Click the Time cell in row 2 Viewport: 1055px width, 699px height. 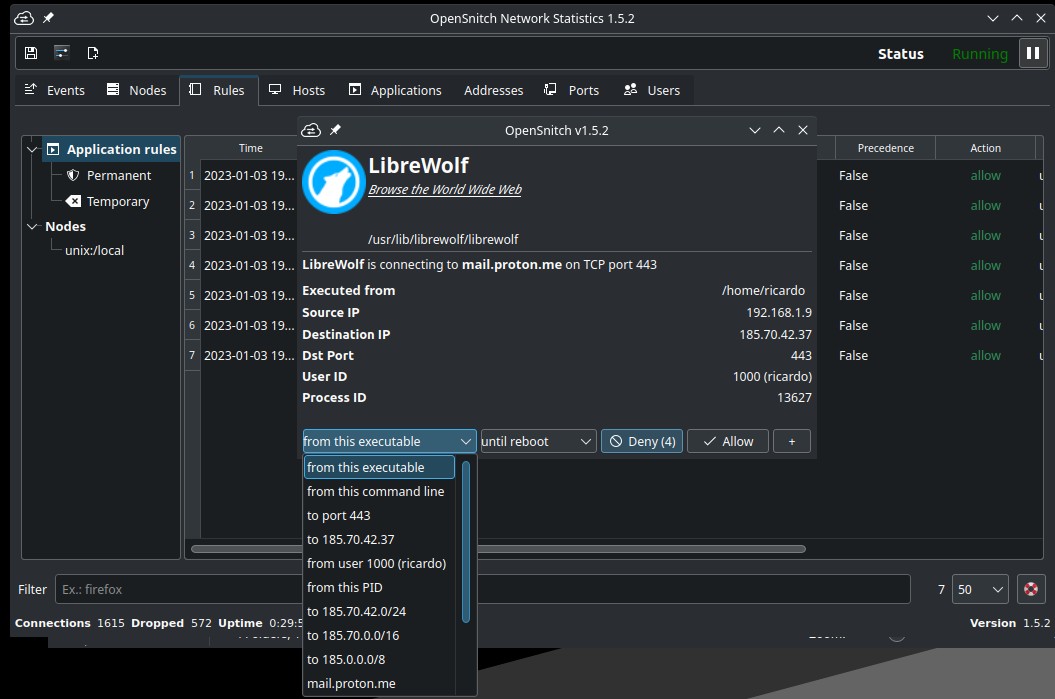click(249, 206)
